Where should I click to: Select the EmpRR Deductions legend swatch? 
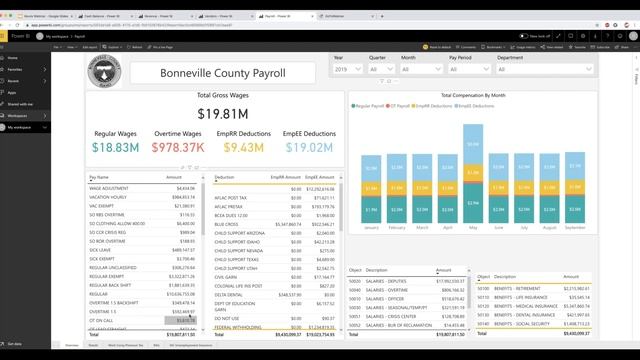413,106
